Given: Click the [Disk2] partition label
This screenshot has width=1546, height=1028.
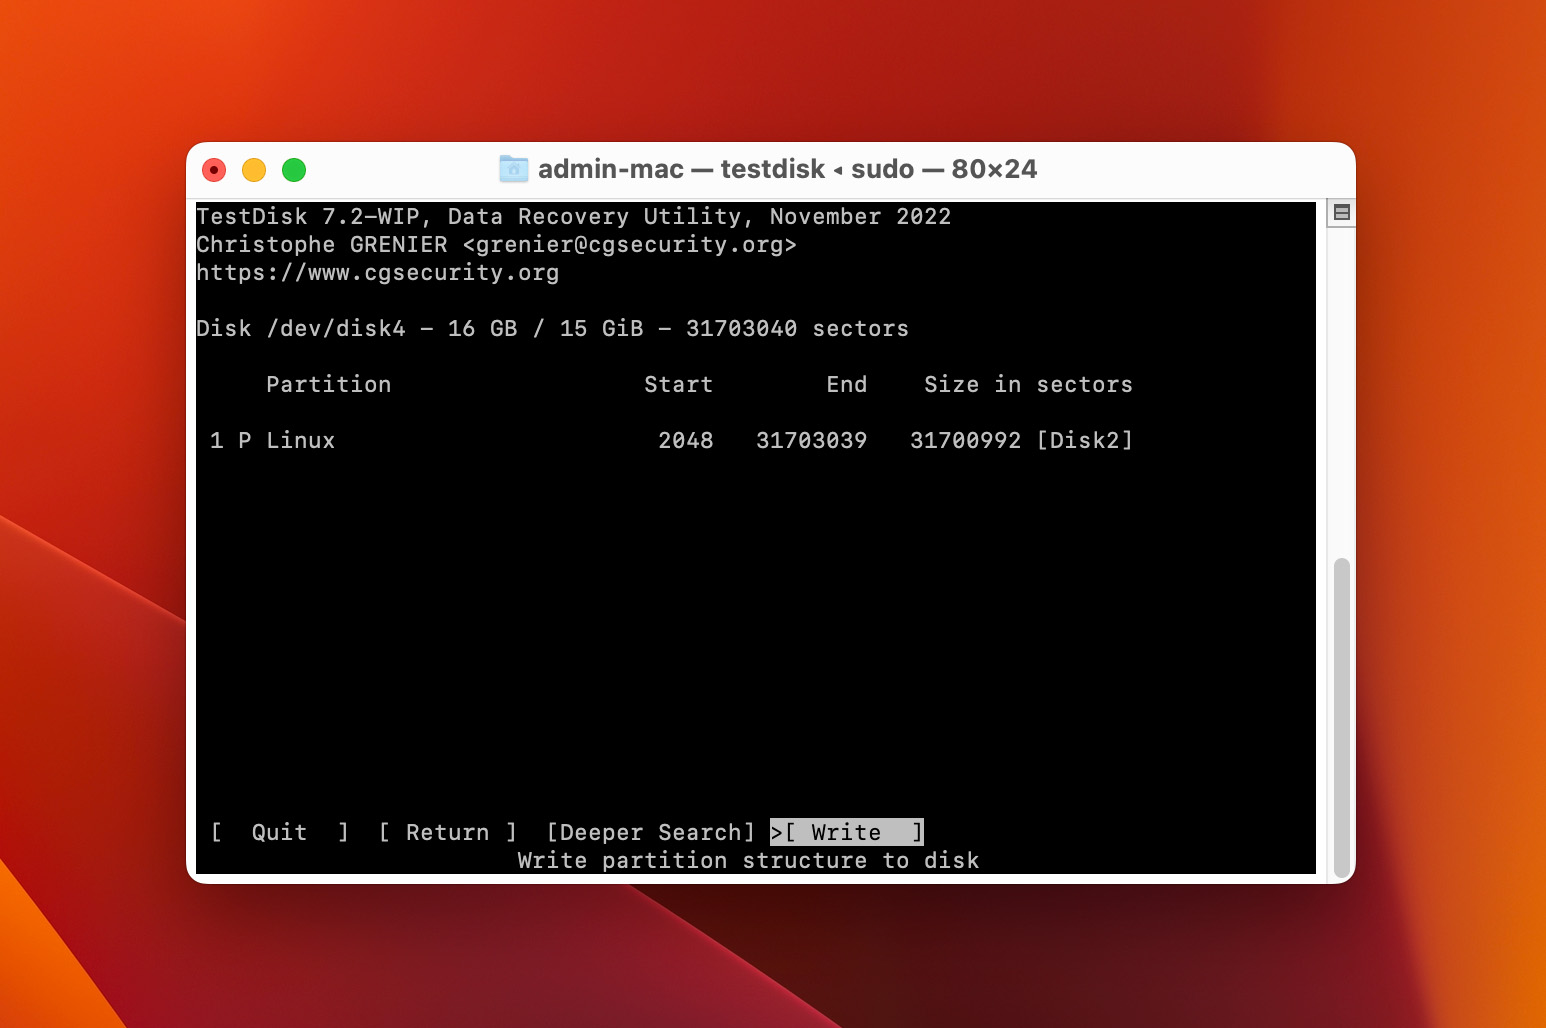Looking at the screenshot, I should point(1085,440).
